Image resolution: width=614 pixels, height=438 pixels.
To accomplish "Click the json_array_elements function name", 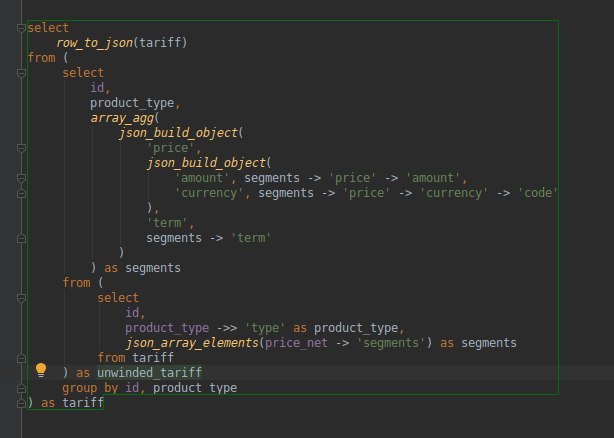I will (192, 343).
